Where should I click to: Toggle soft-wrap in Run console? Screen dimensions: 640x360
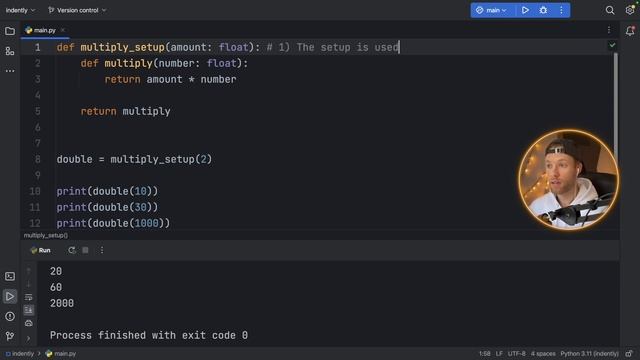[x=29, y=297]
